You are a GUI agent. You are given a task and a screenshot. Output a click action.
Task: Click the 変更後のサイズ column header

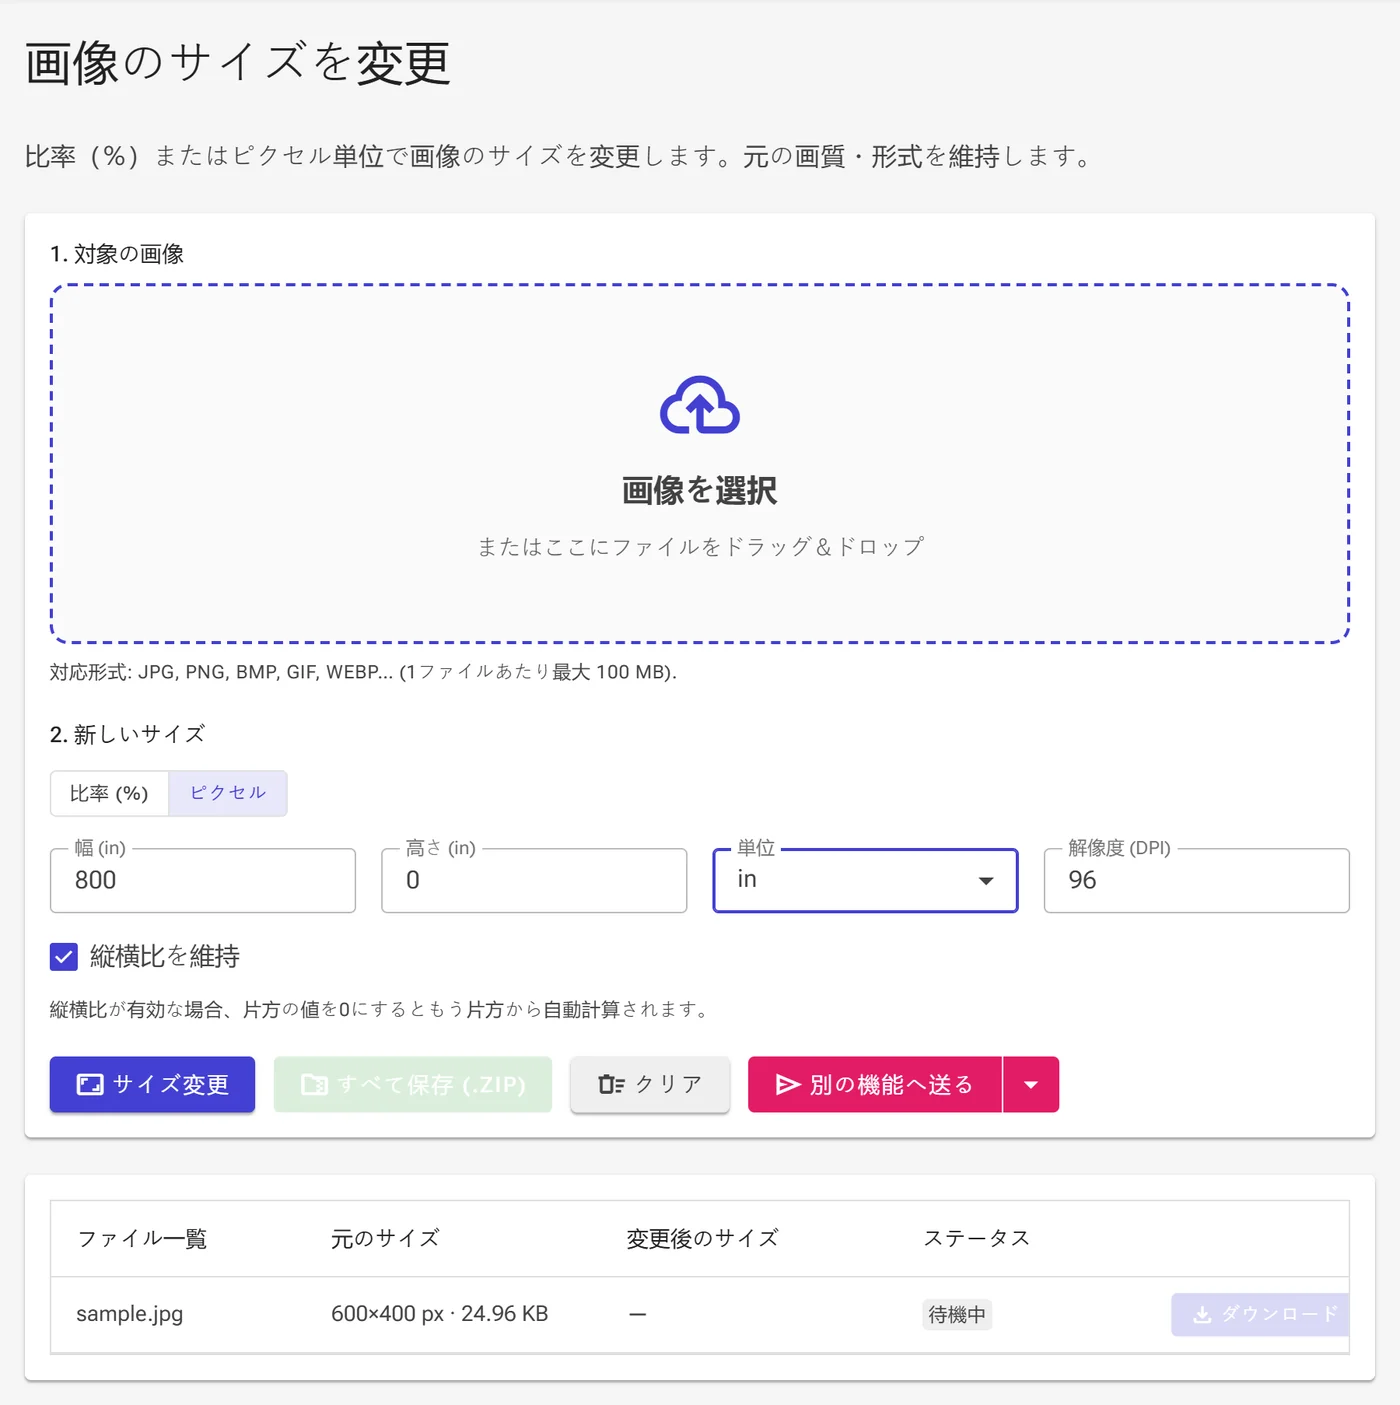[702, 1238]
